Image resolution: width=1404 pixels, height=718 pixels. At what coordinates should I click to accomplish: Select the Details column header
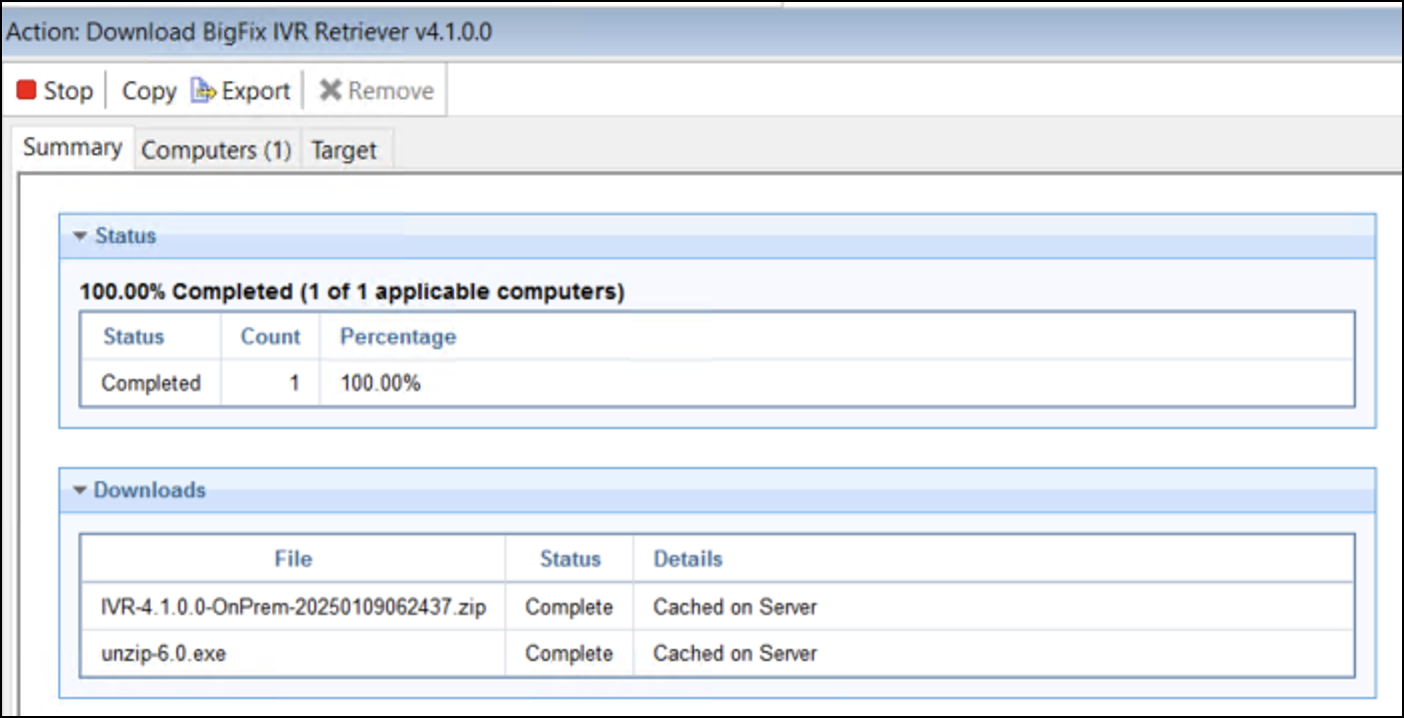688,559
